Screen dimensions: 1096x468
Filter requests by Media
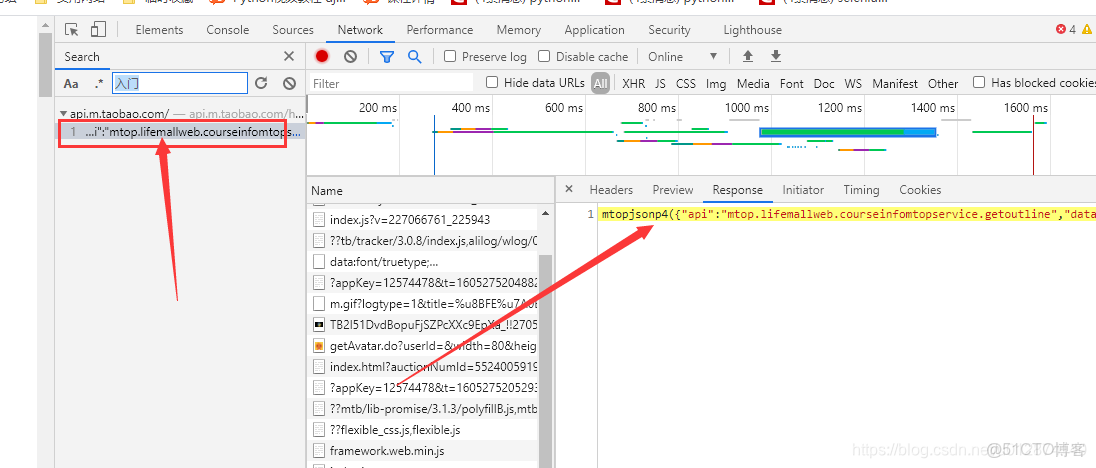(753, 84)
